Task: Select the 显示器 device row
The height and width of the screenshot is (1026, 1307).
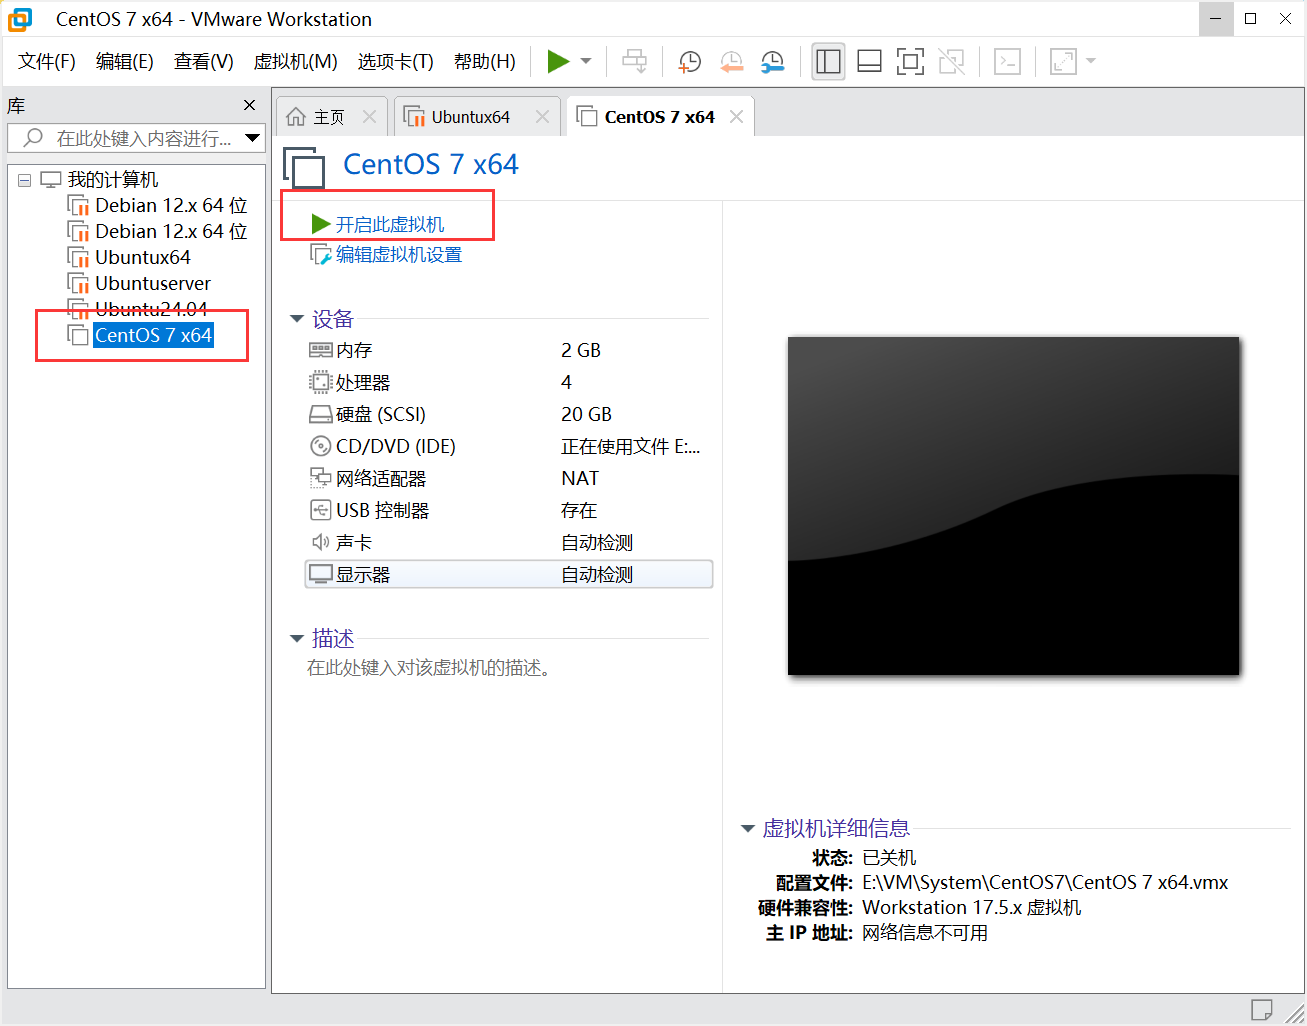Action: click(x=508, y=574)
